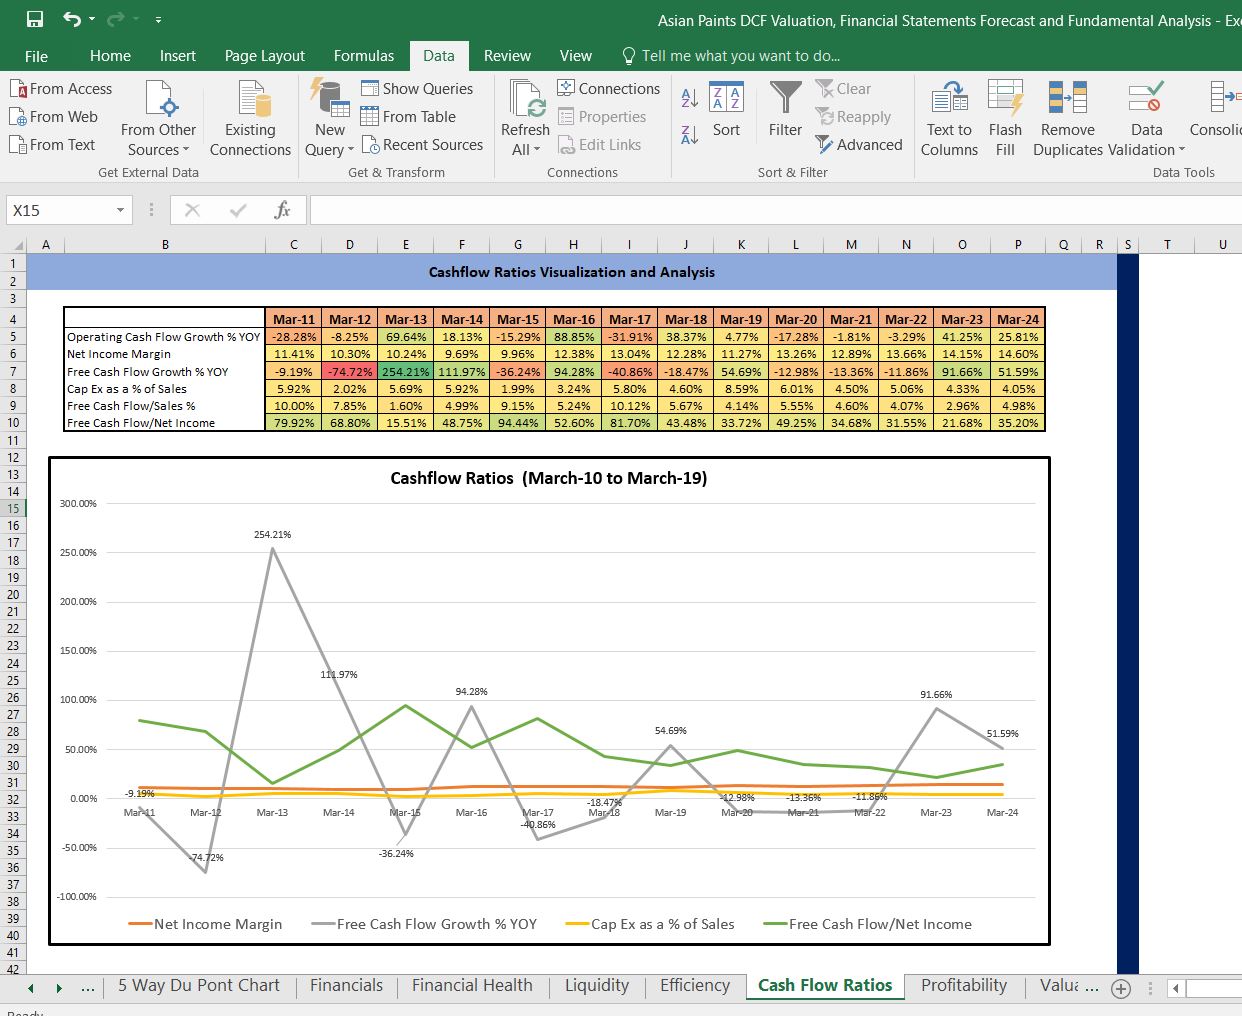Select Operating Cash Flow Growth % YOY label
Image resolution: width=1242 pixels, height=1016 pixels.
point(163,337)
